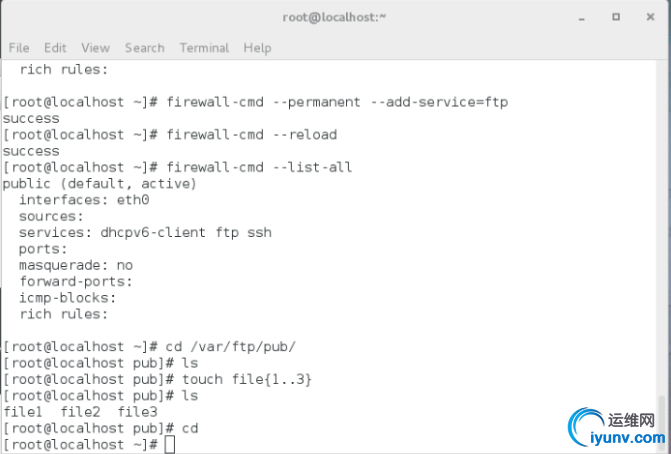This screenshot has width=671, height=454.
Task: Click the blinking cursor at the prompt
Action: [x=170, y=445]
